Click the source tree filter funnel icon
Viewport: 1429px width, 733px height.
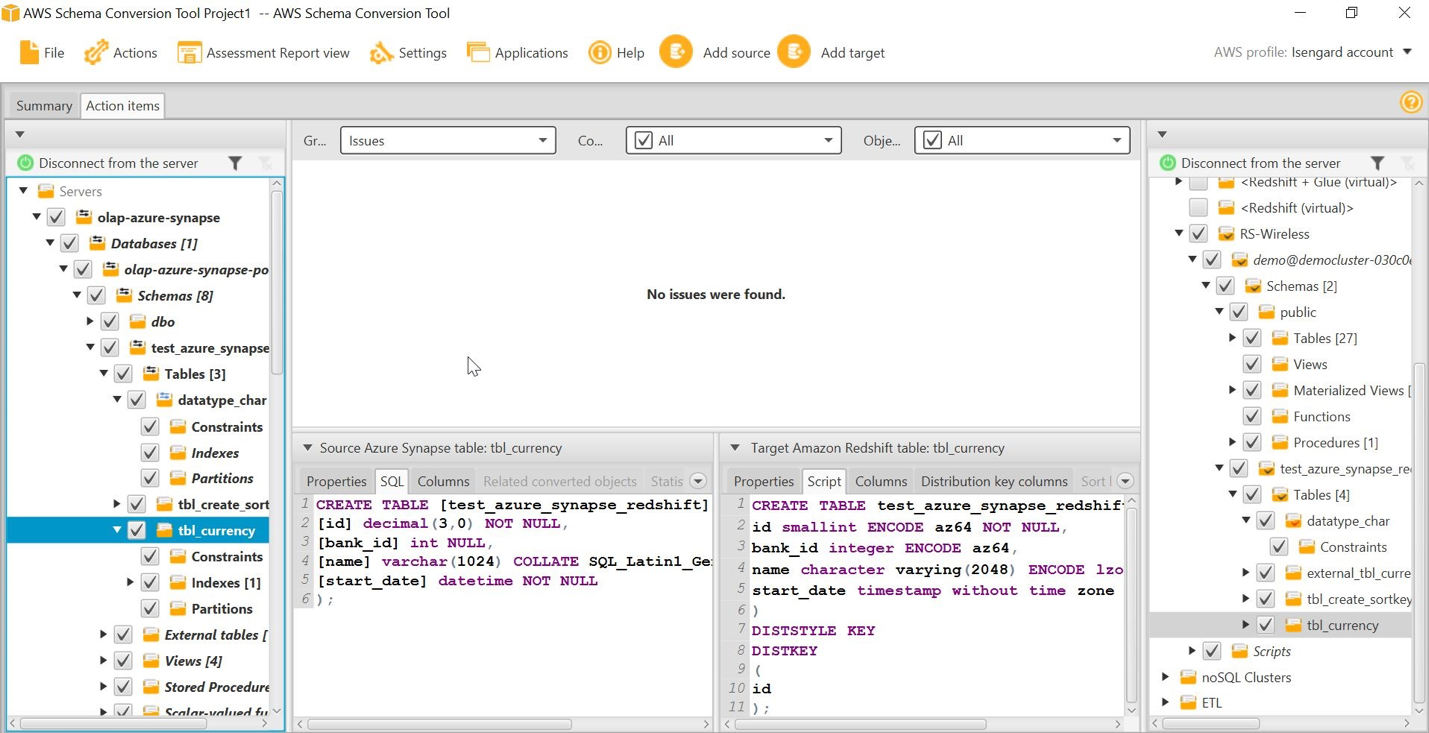235,163
